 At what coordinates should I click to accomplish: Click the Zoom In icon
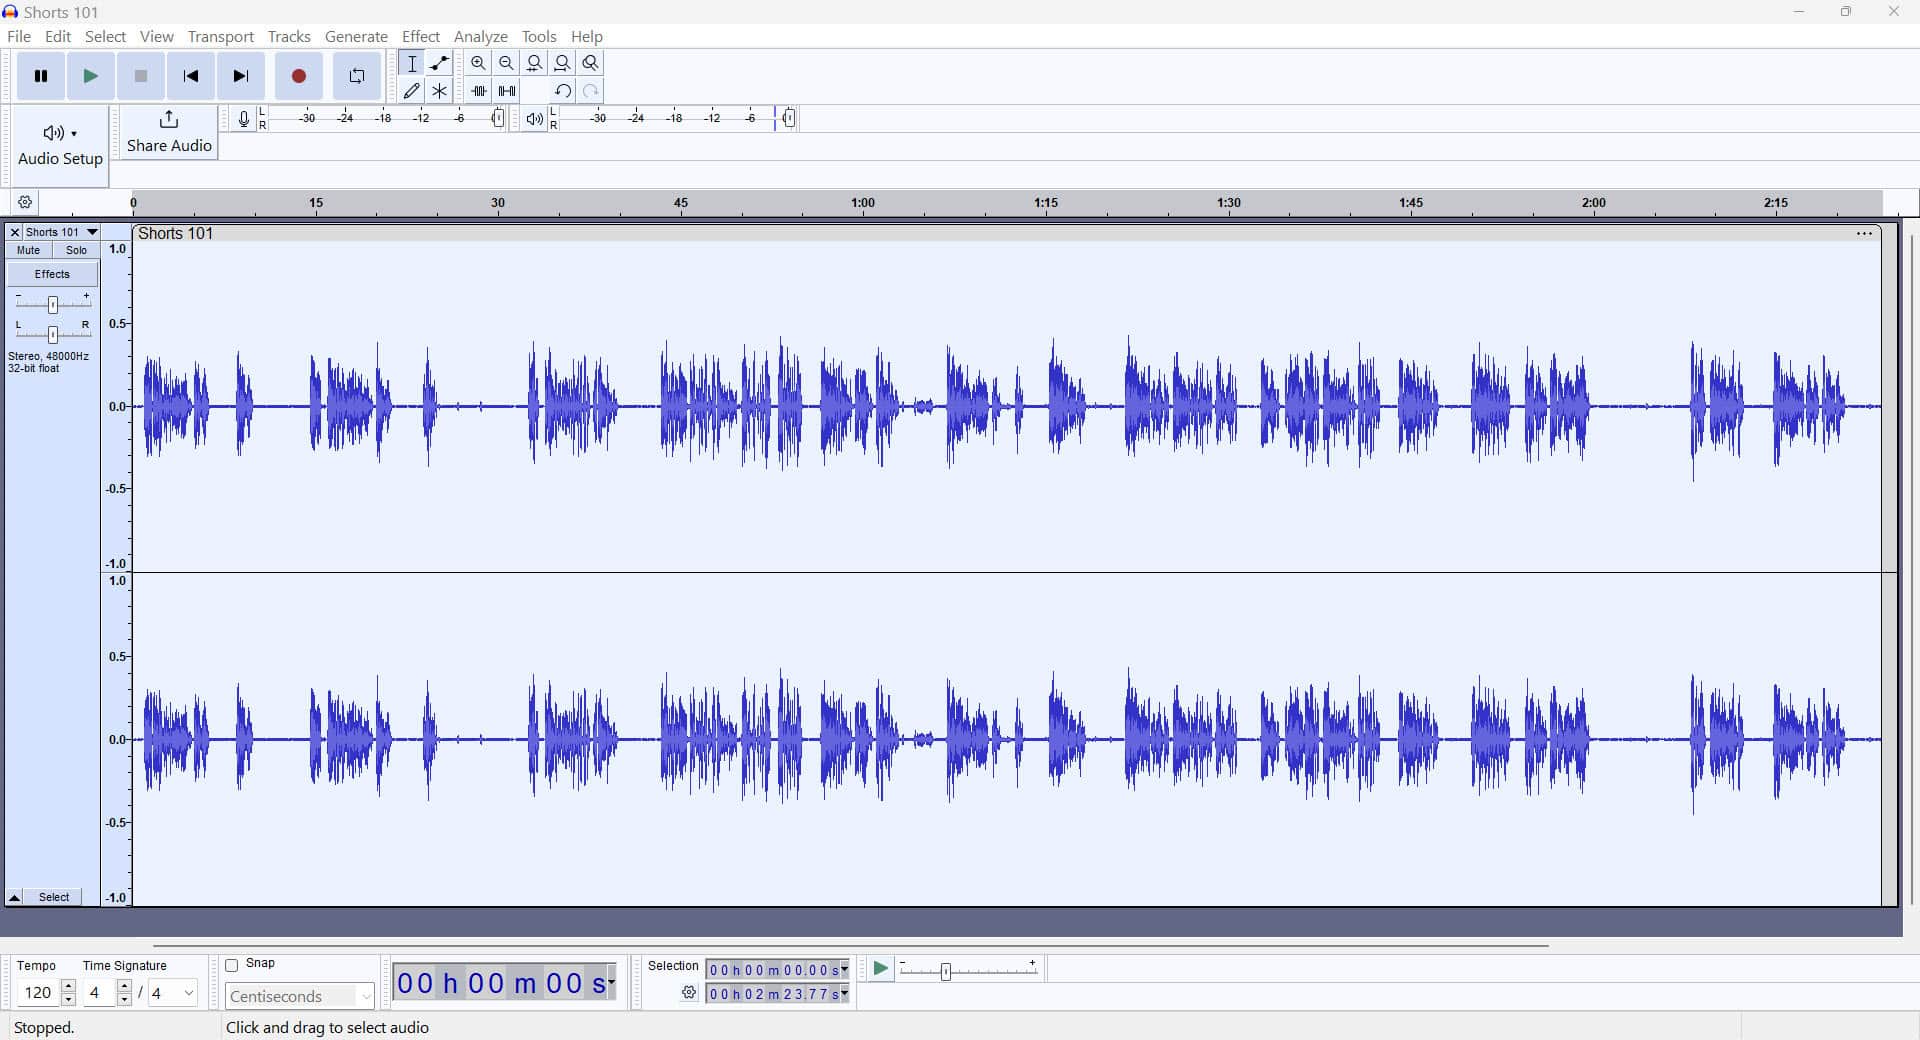tap(478, 62)
